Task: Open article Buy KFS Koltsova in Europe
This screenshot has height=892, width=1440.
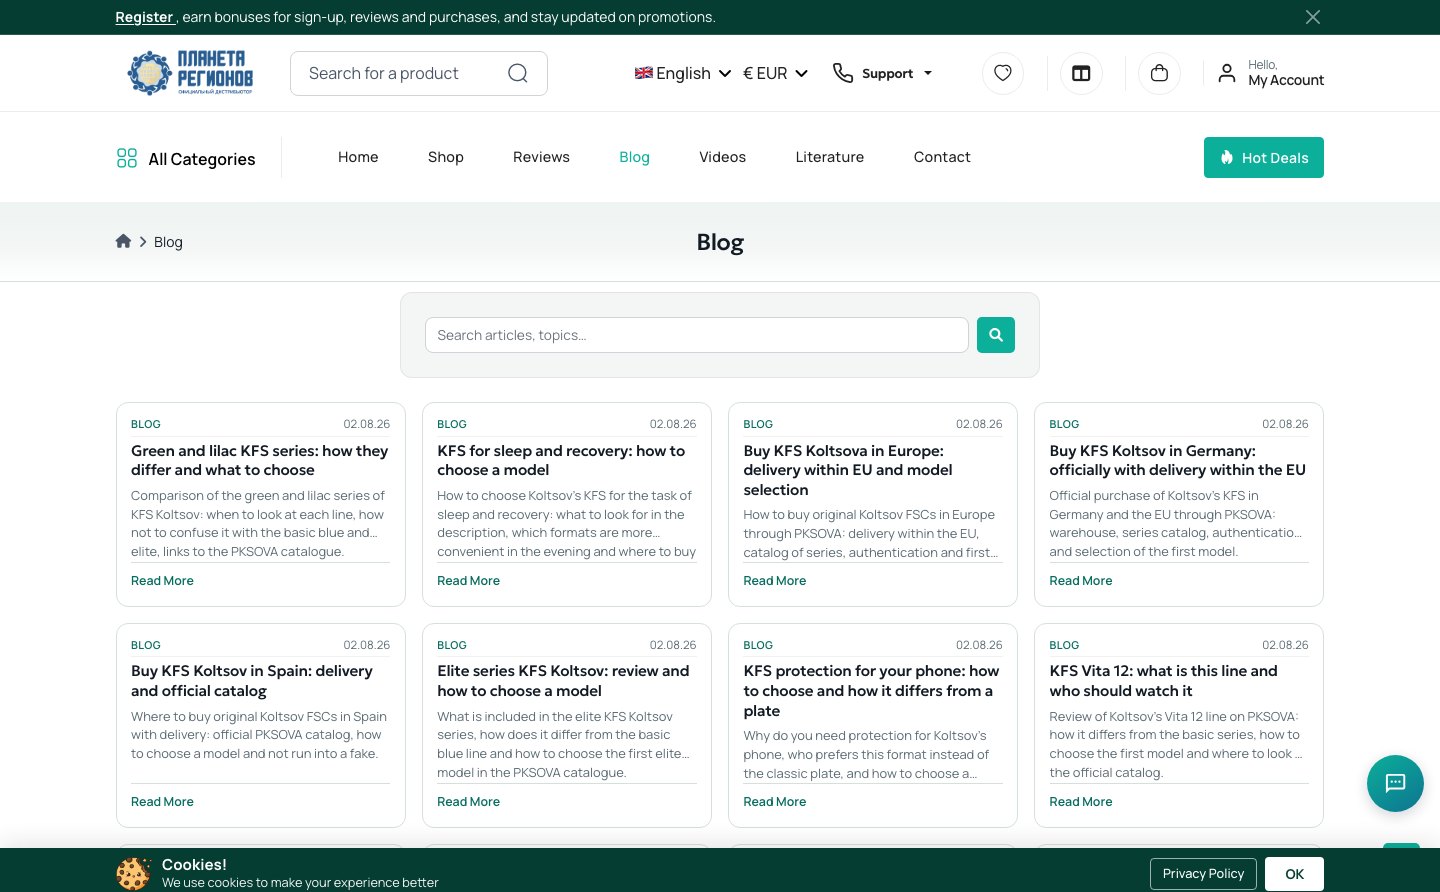Action: (848, 470)
